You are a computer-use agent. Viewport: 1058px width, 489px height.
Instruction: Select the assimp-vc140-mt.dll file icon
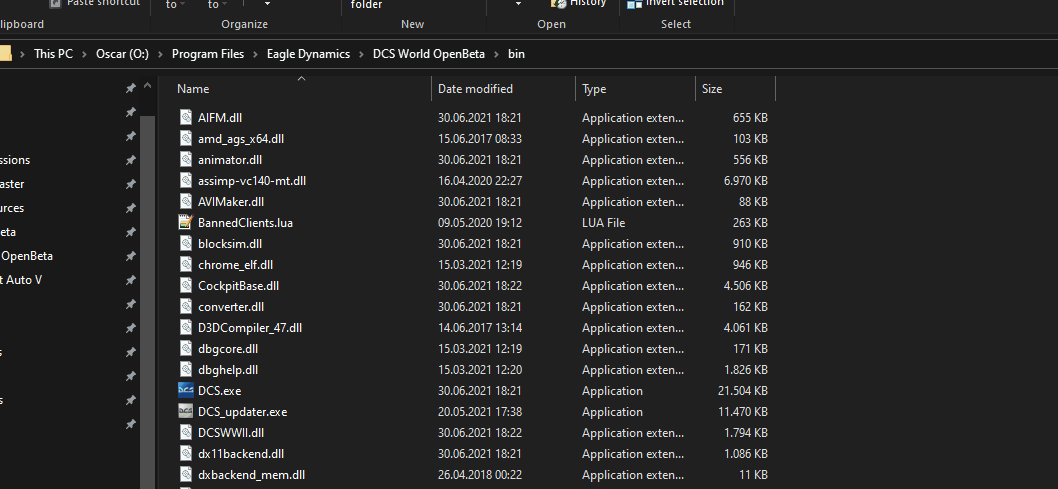[186, 180]
